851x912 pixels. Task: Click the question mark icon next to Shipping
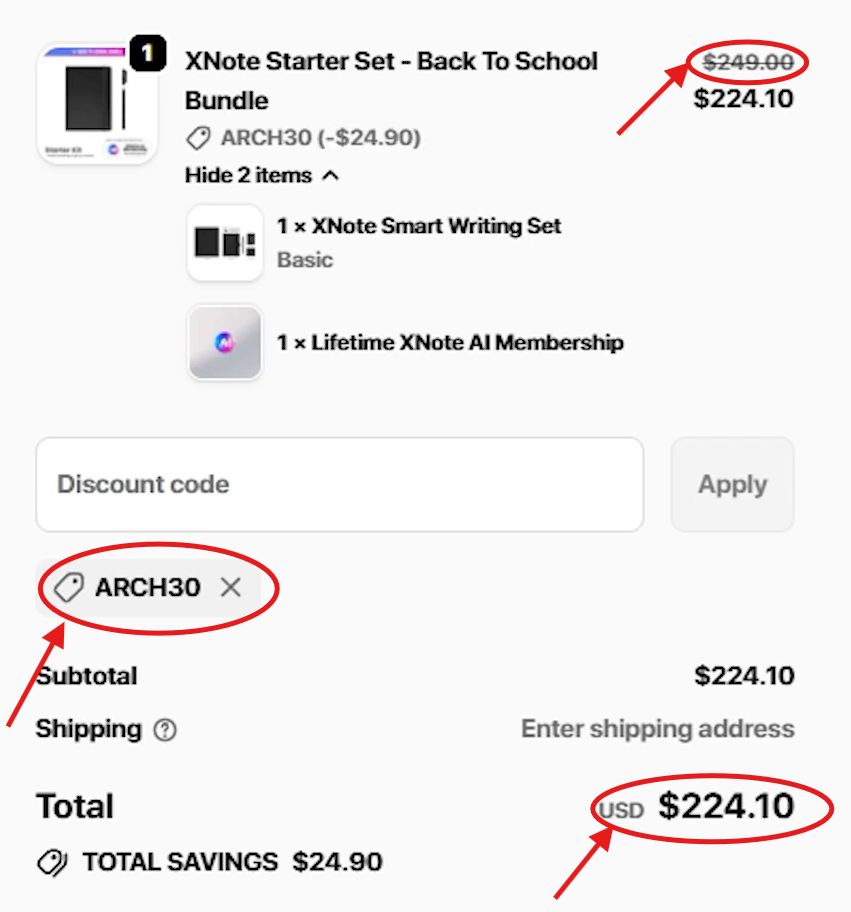point(163,730)
